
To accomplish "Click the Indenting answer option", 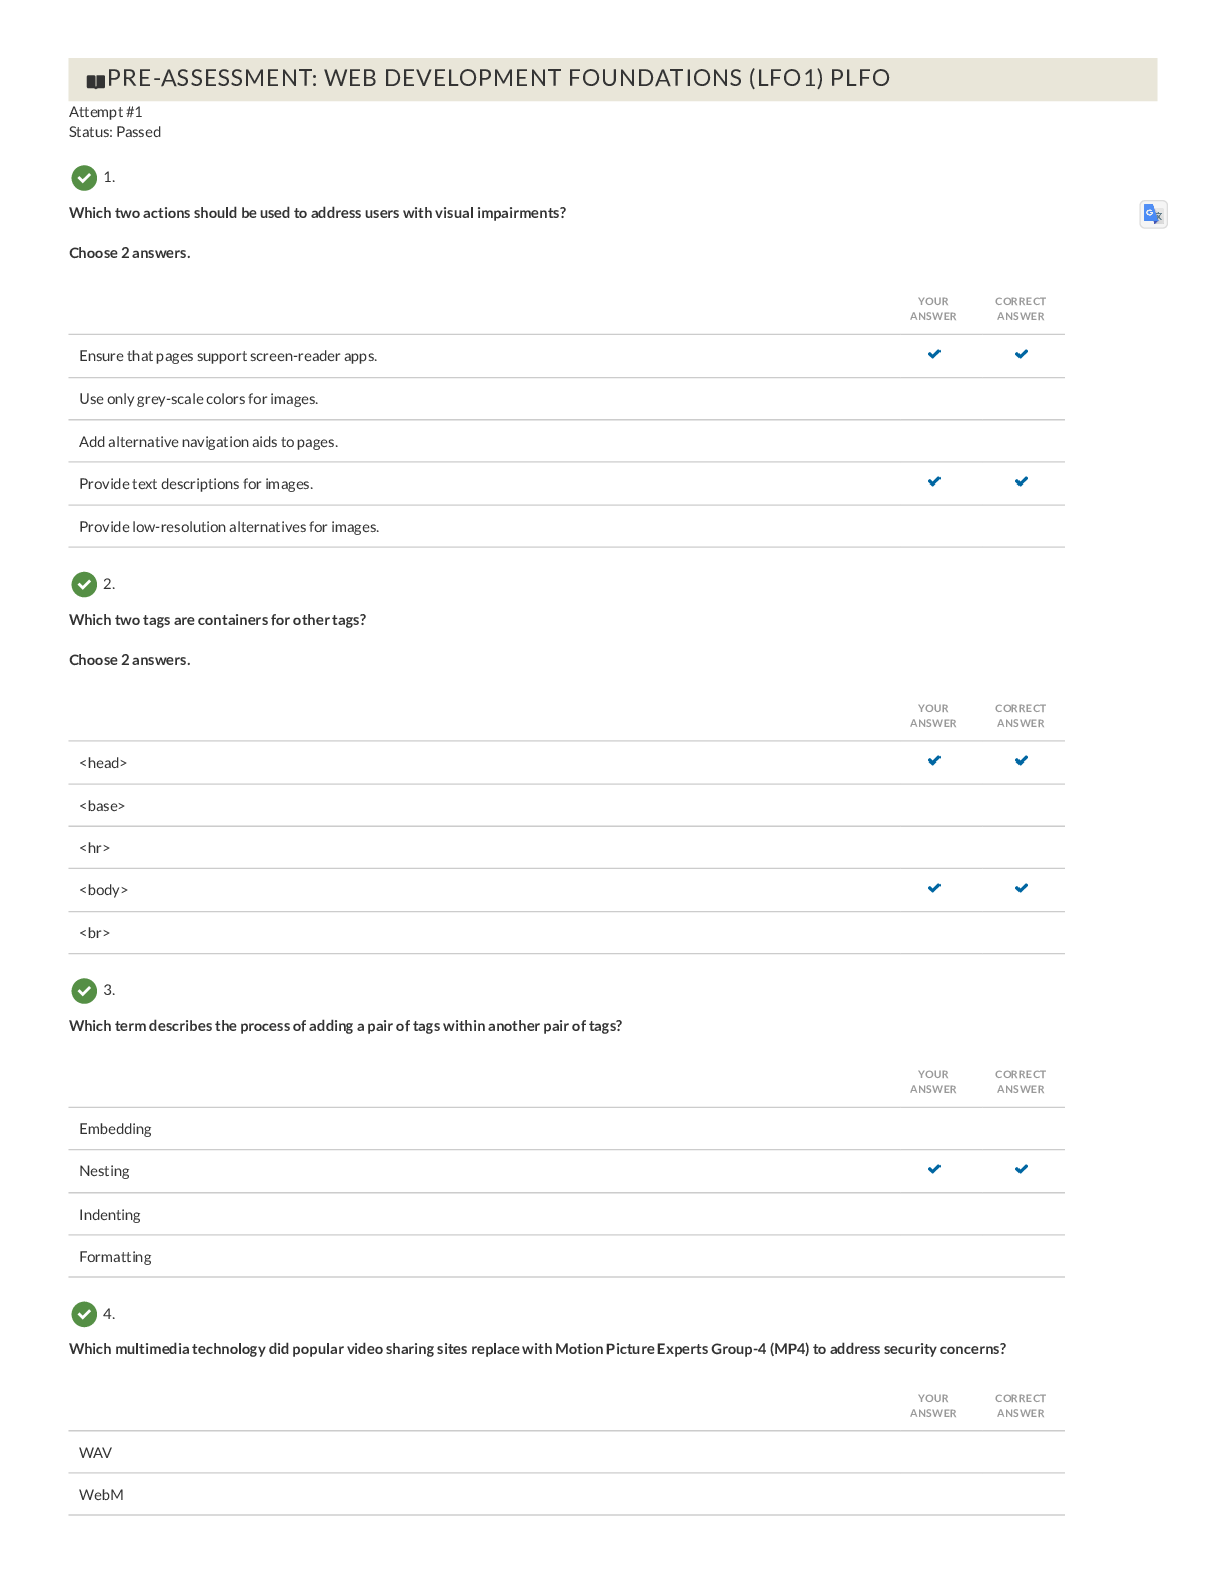I will pyautogui.click(x=110, y=1215).
